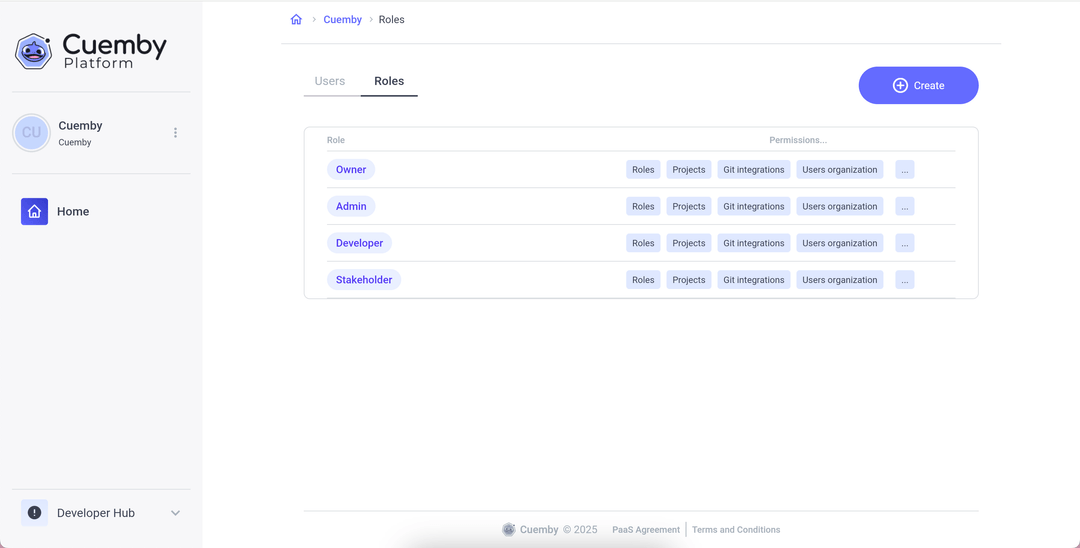Click the Developer Hub alert icon

coord(35,513)
